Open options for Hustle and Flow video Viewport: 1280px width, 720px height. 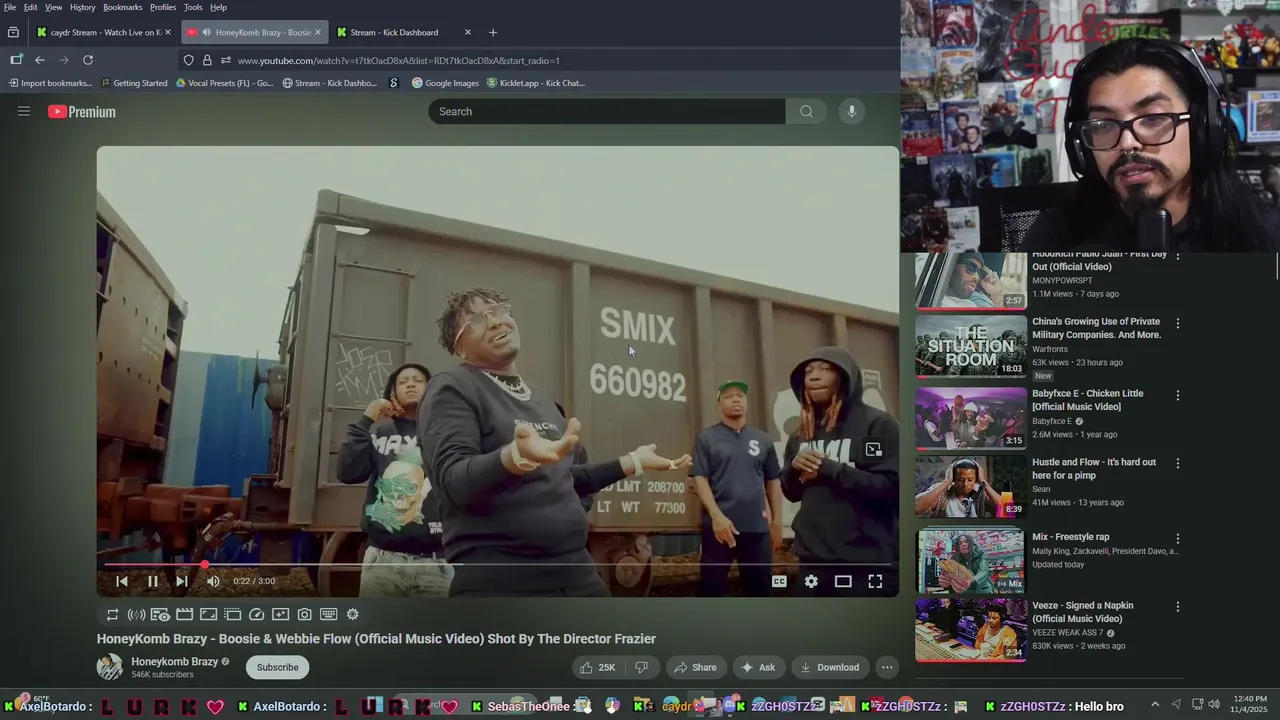click(x=1177, y=463)
